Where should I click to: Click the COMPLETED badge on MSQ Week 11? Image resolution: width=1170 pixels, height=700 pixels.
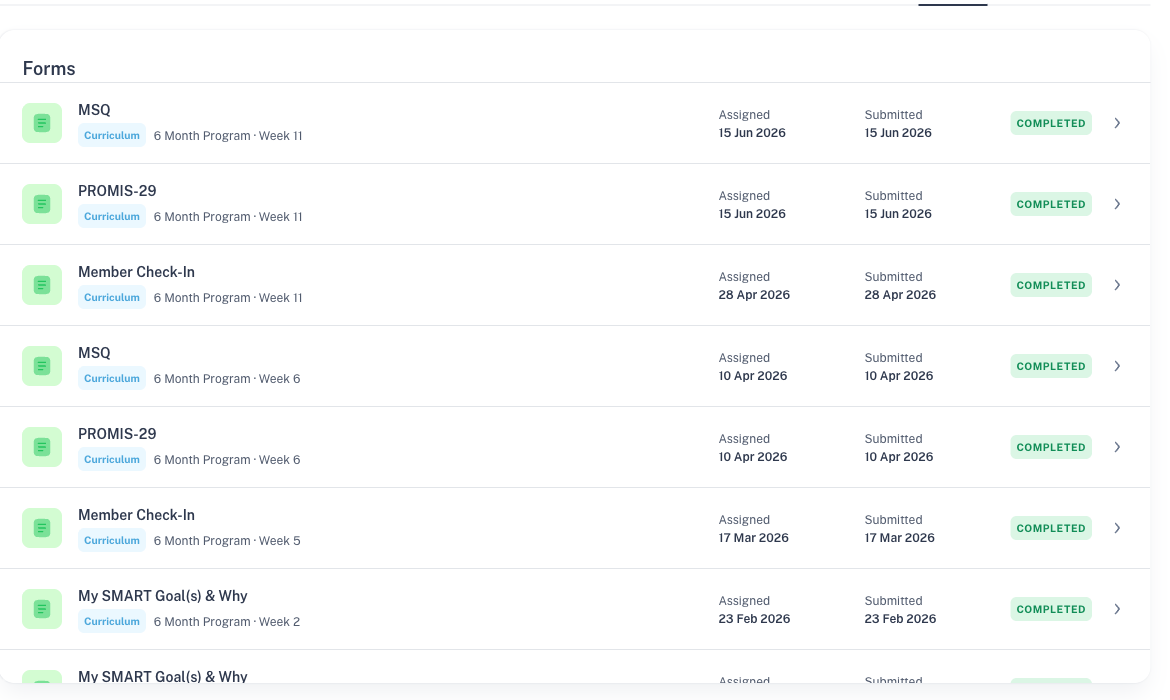click(x=1051, y=123)
